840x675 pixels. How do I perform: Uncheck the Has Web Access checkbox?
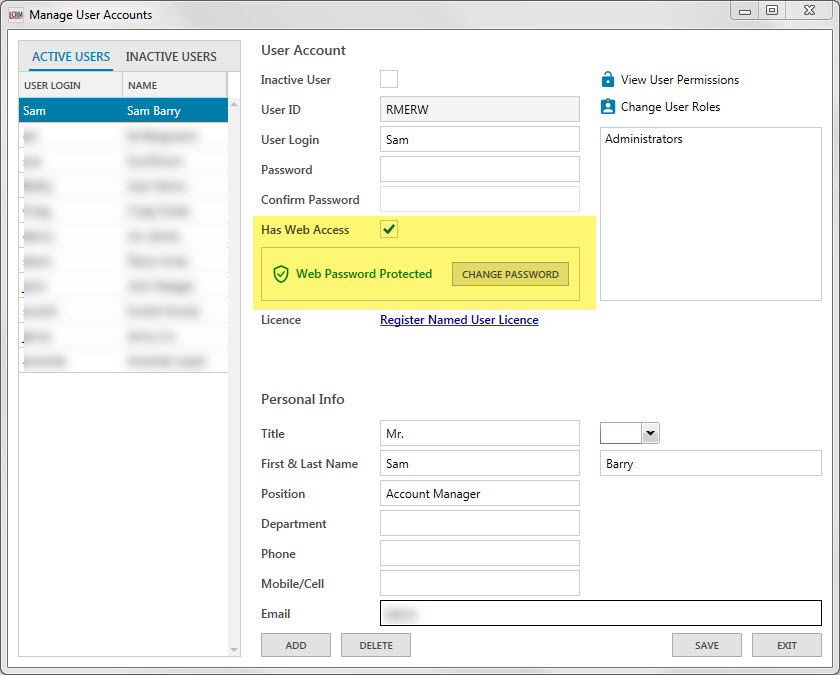[x=389, y=230]
